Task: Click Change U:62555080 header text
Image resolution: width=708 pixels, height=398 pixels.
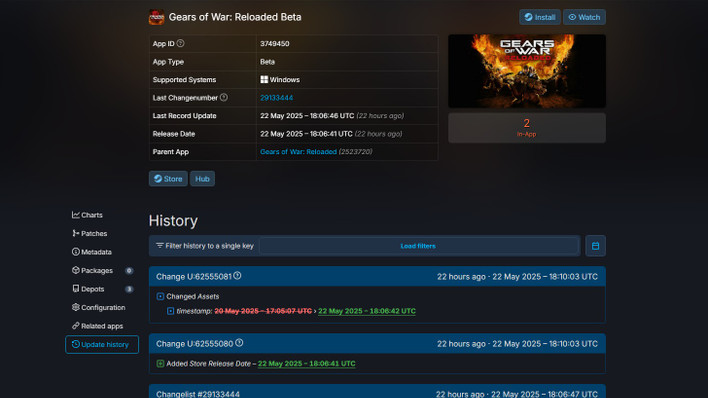Action: click(x=195, y=344)
